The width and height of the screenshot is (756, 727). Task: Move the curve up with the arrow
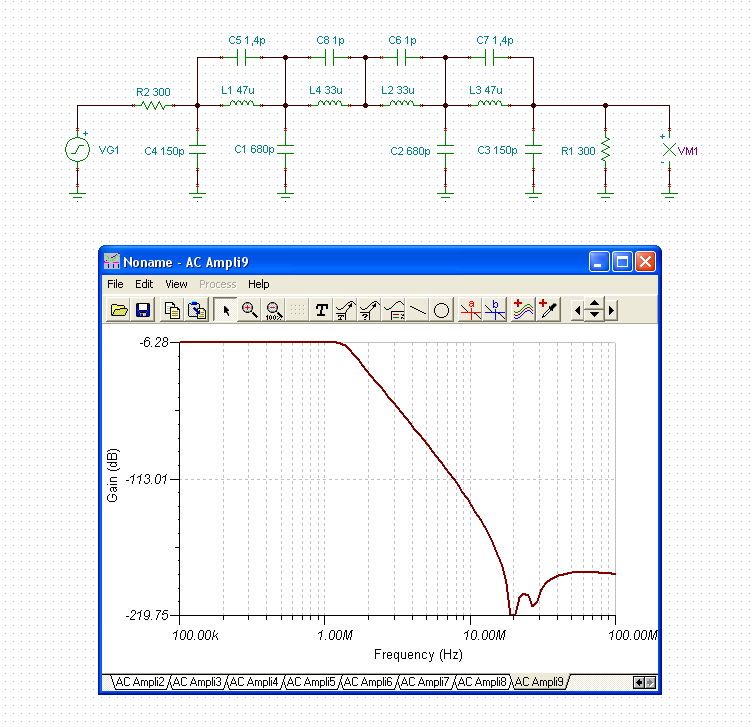point(594,304)
